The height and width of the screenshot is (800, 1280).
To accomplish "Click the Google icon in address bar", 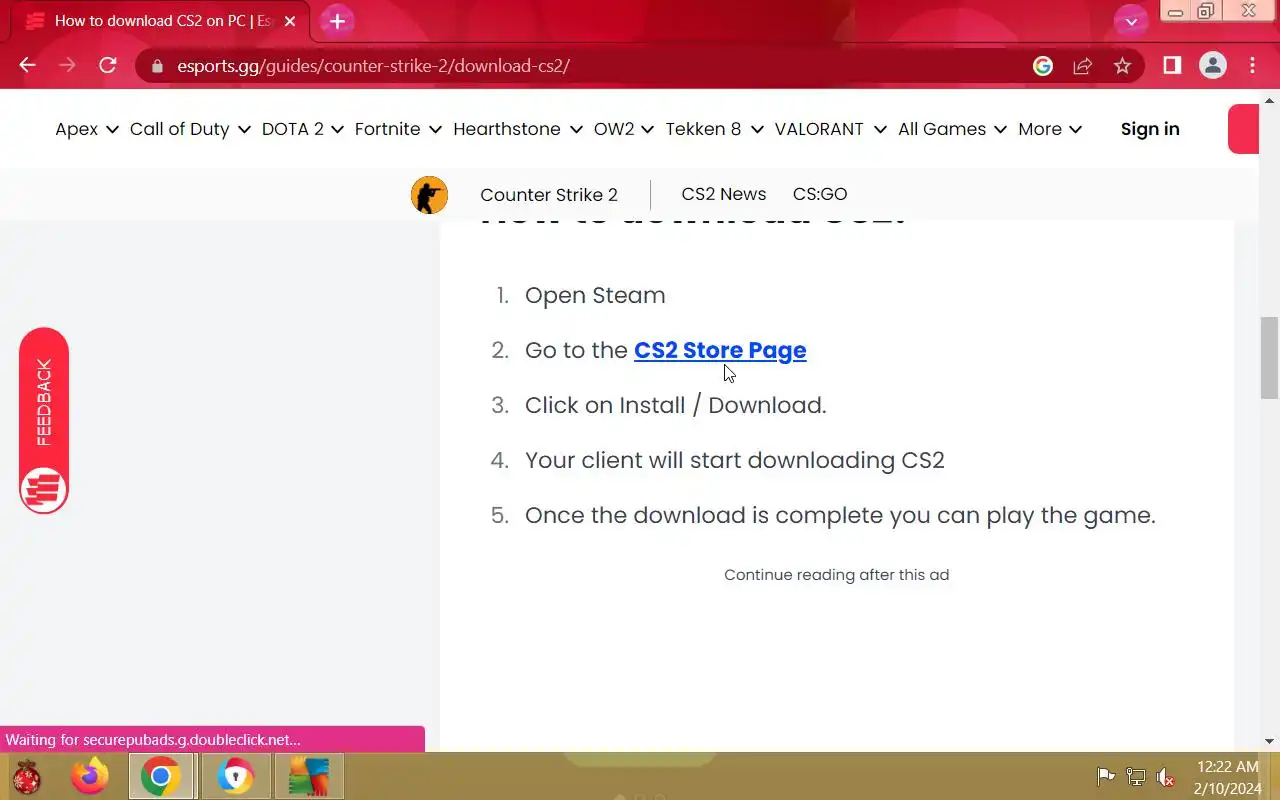I will (1043, 66).
